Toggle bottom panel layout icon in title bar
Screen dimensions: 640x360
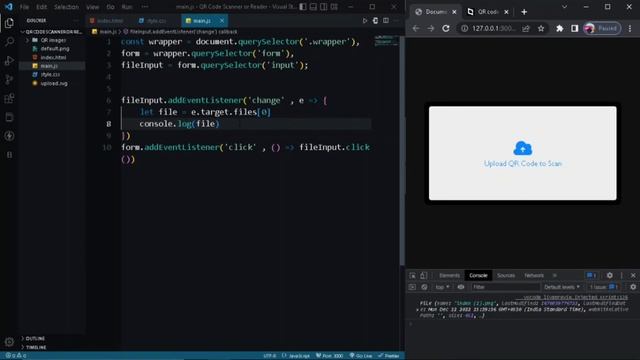(x=313, y=7)
